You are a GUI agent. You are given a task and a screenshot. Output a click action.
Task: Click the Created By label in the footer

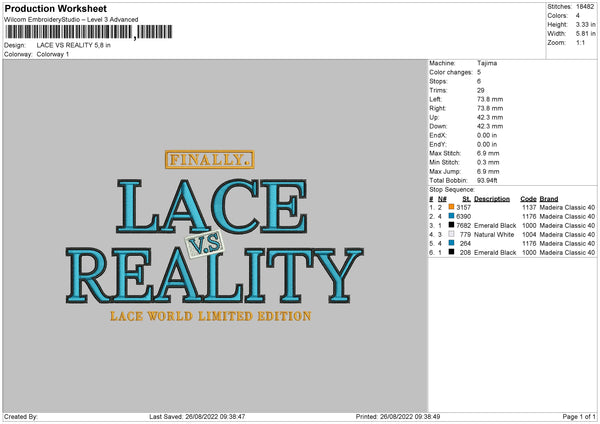pos(21,416)
